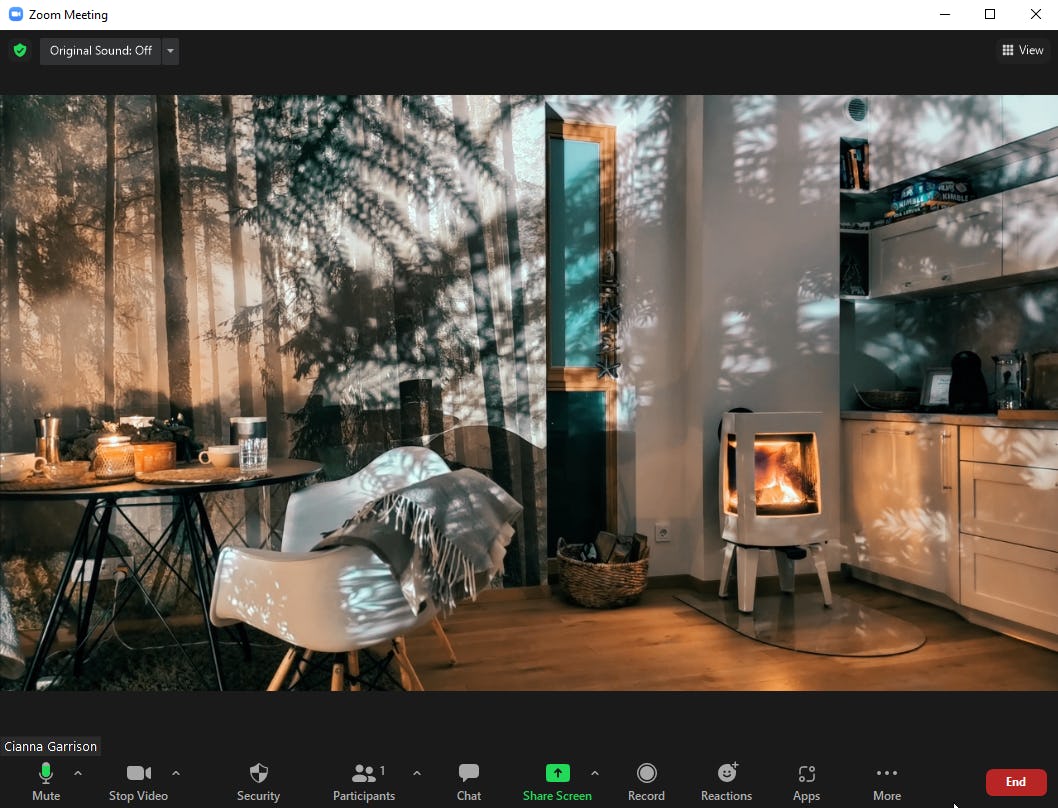1058x808 pixels.
Task: Start recording the meeting
Action: point(646,774)
